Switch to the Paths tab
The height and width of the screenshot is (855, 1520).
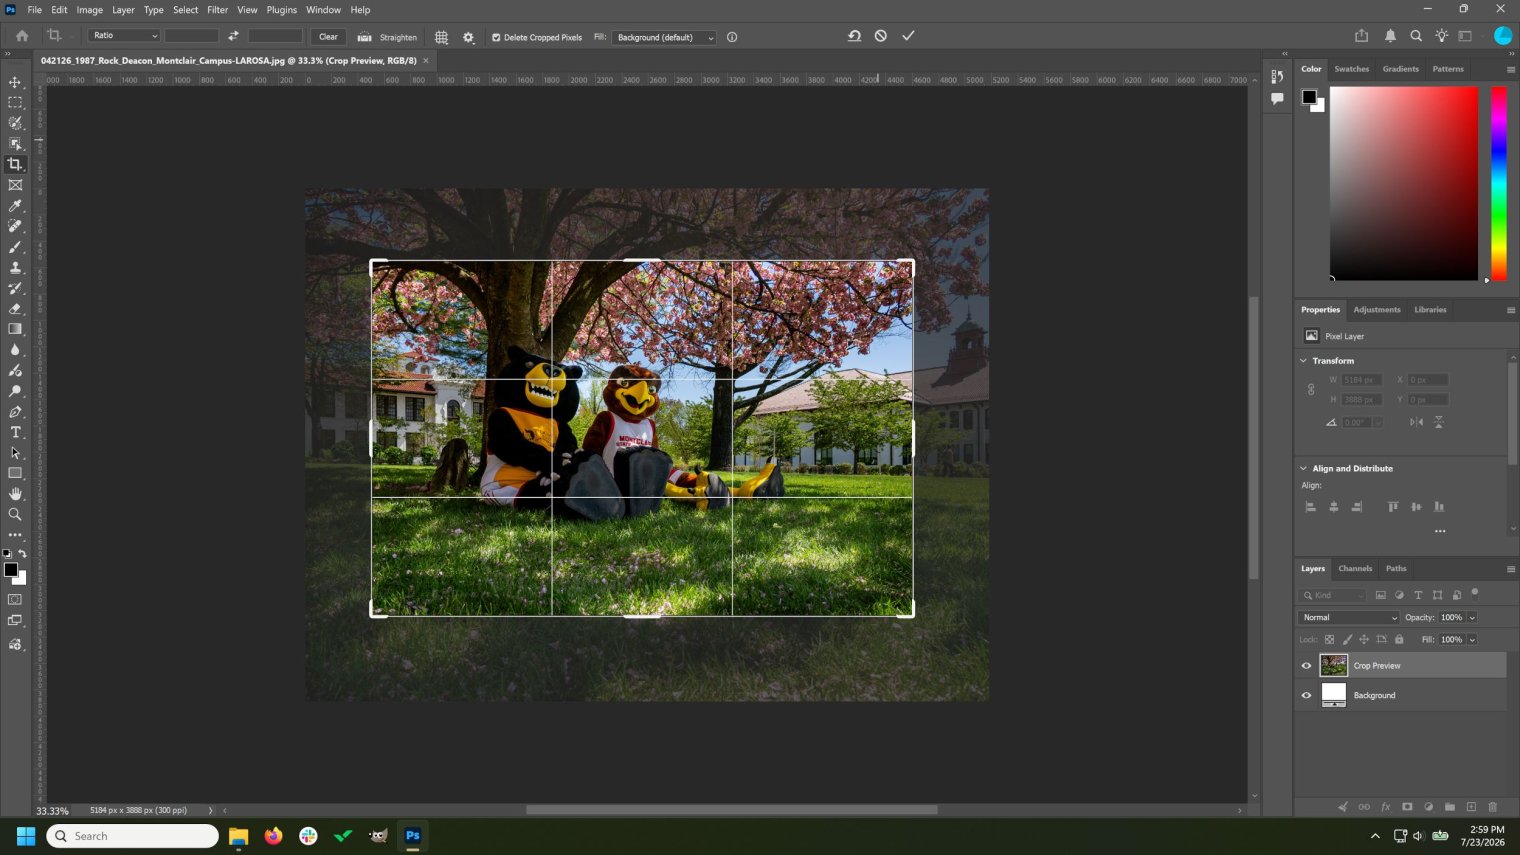(1396, 569)
